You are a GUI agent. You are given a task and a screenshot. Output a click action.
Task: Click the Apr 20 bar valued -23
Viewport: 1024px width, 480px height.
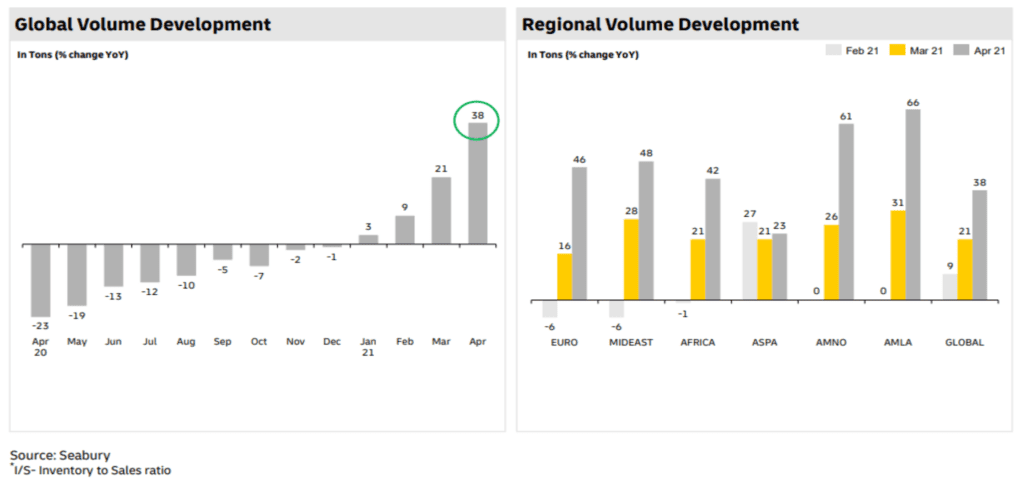[40, 281]
